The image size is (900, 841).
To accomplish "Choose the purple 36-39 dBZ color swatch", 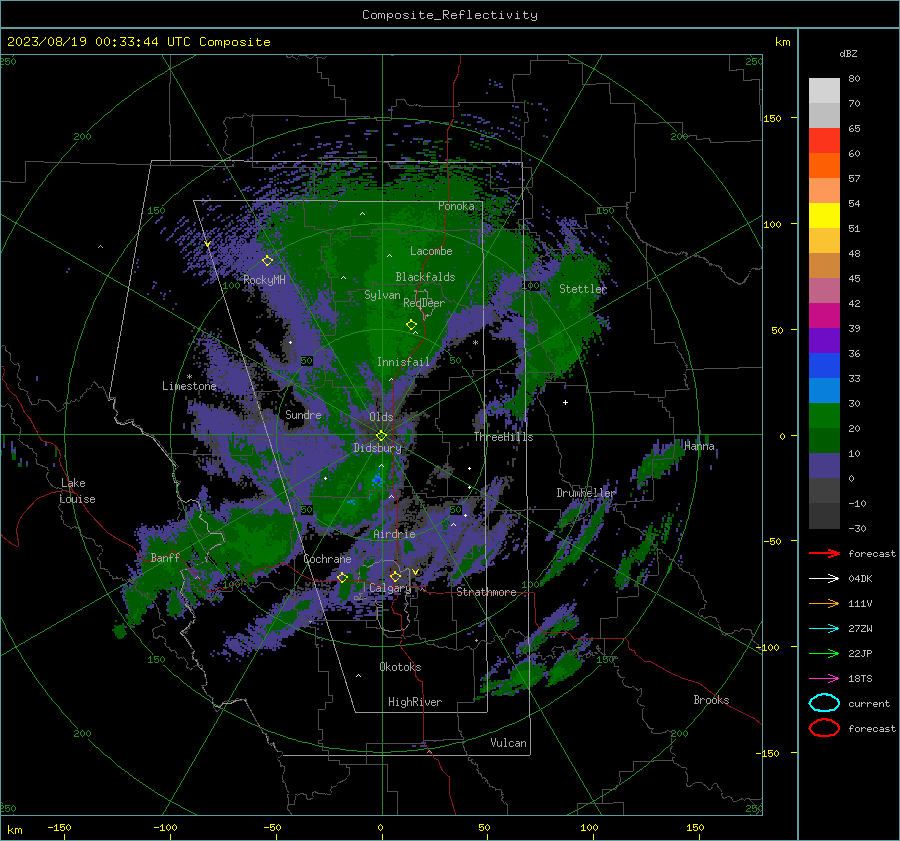I will point(824,341).
